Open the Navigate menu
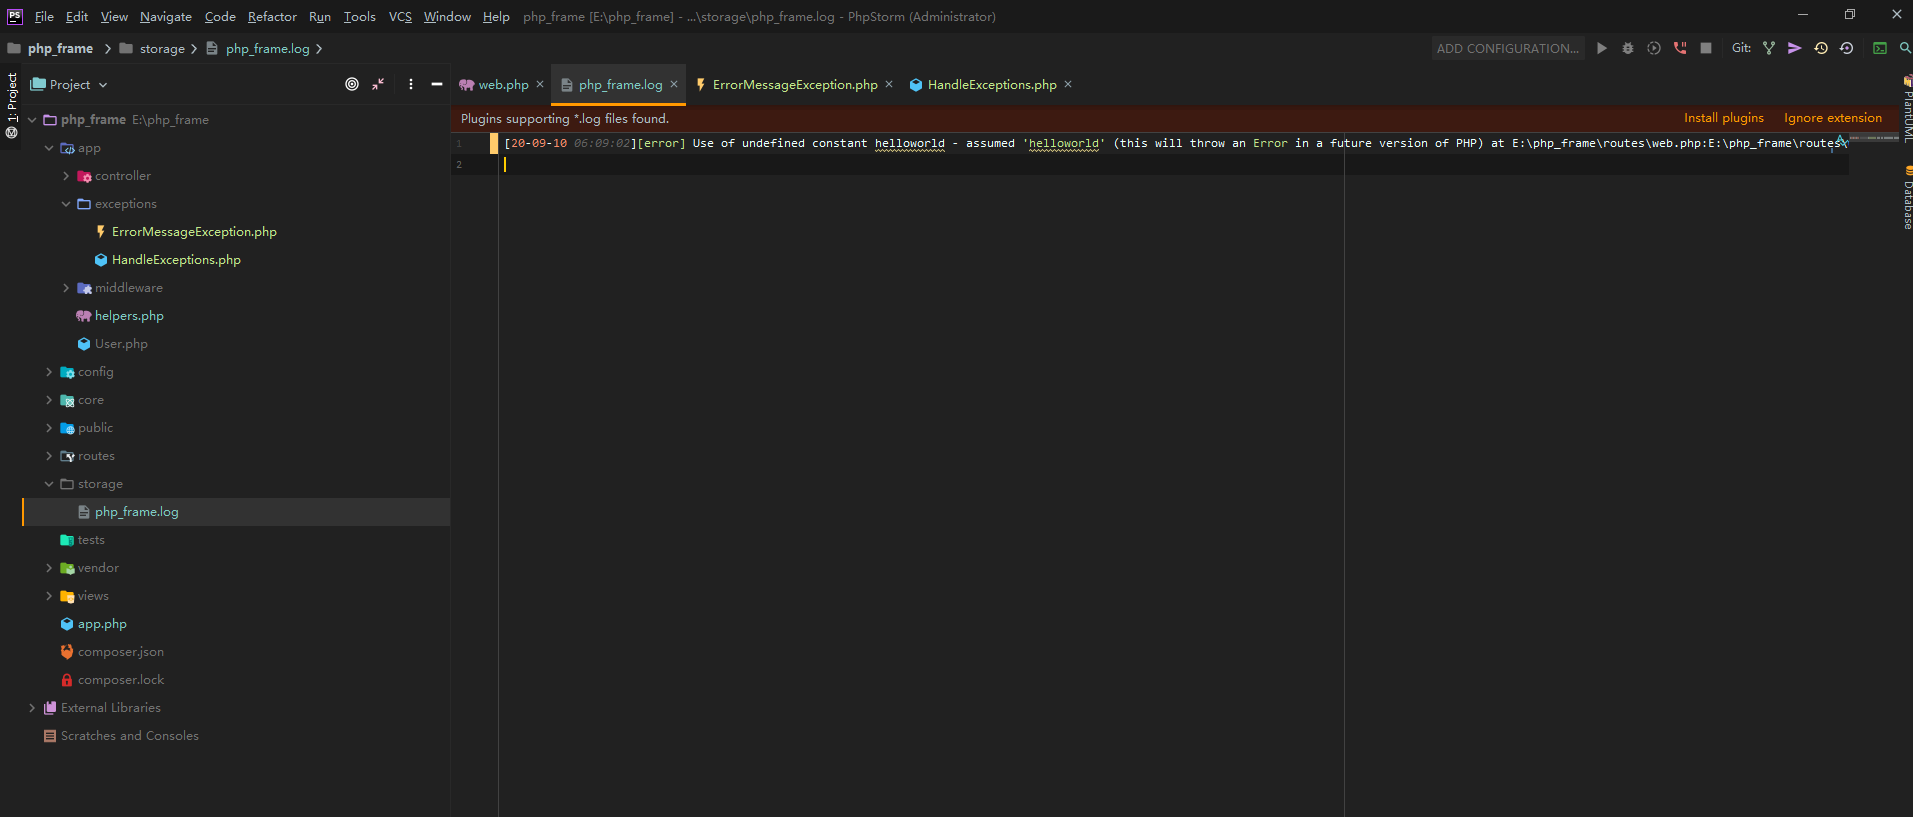The image size is (1913, 817). click(166, 17)
